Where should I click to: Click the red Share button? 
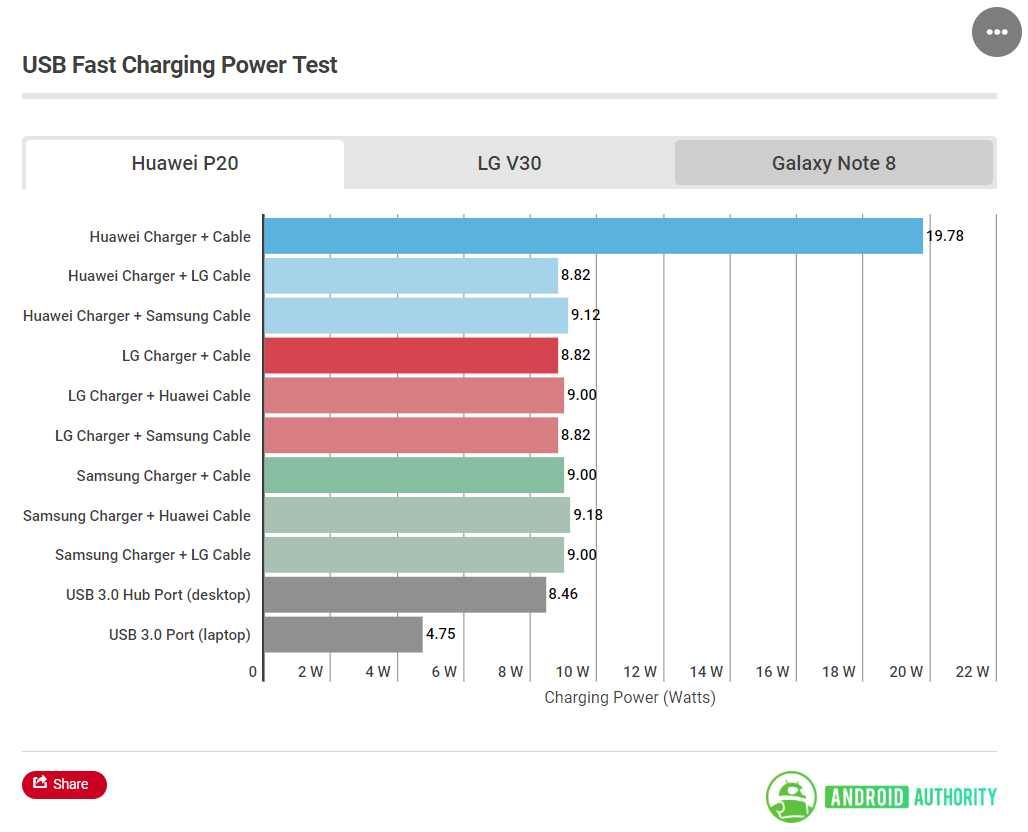pos(64,784)
